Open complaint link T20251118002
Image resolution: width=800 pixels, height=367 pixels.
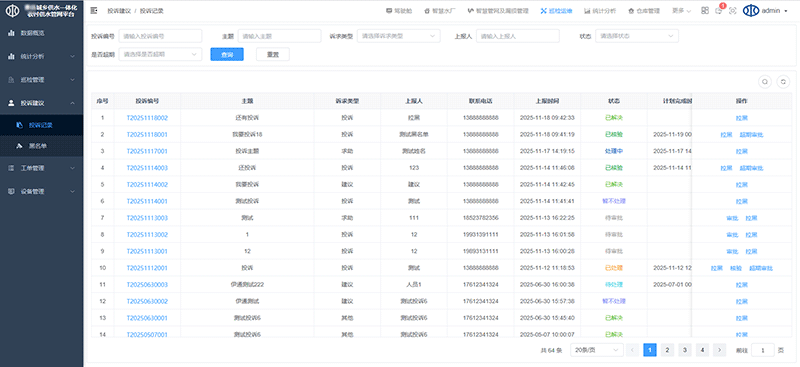pyautogui.click(x=147, y=118)
